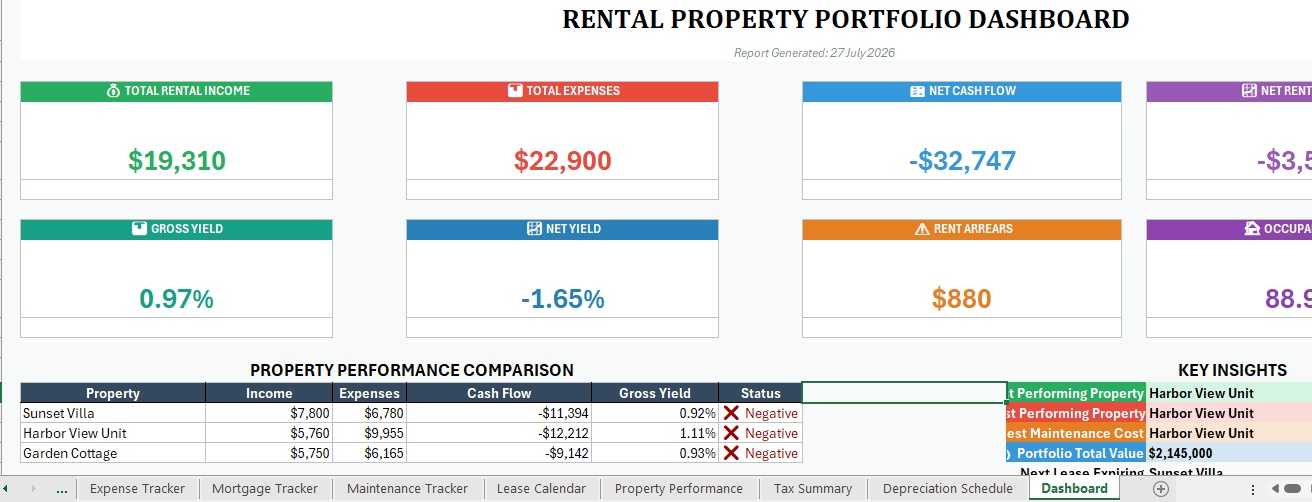Click the money bag icon beside Total Rental Income
The height and width of the screenshot is (502, 1312).
coord(113,91)
